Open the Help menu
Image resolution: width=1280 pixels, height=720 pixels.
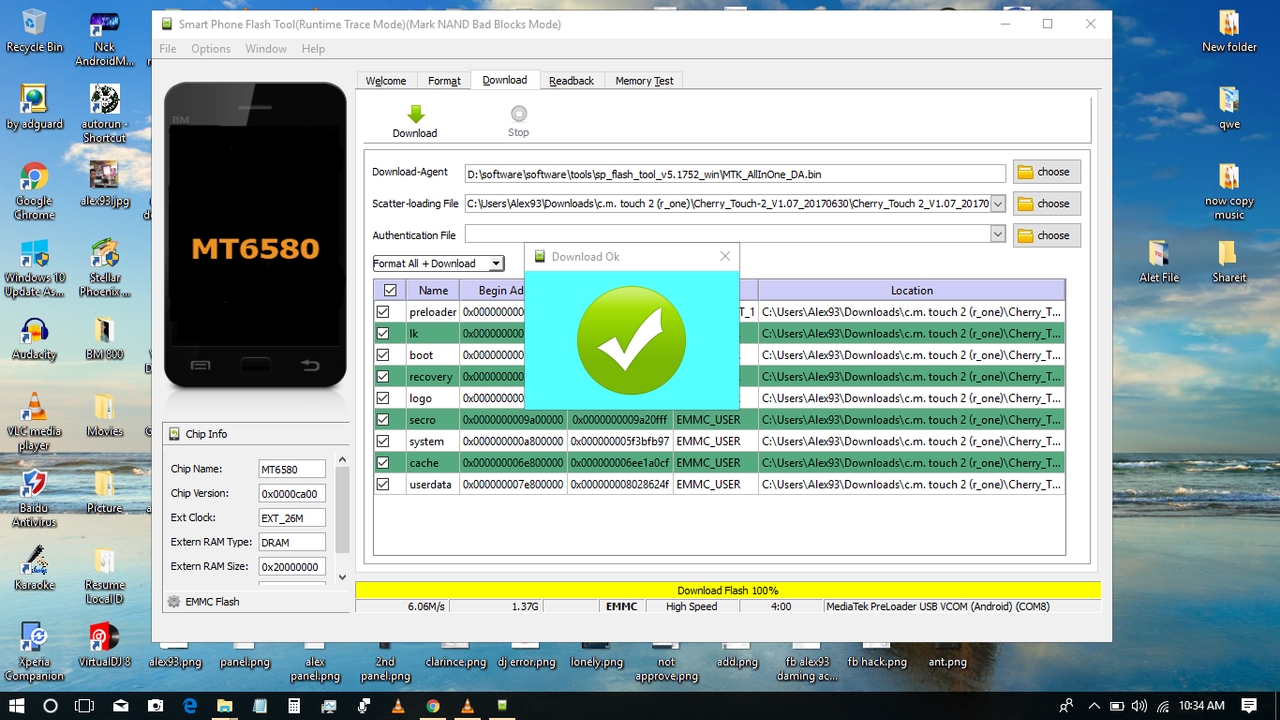(x=313, y=48)
